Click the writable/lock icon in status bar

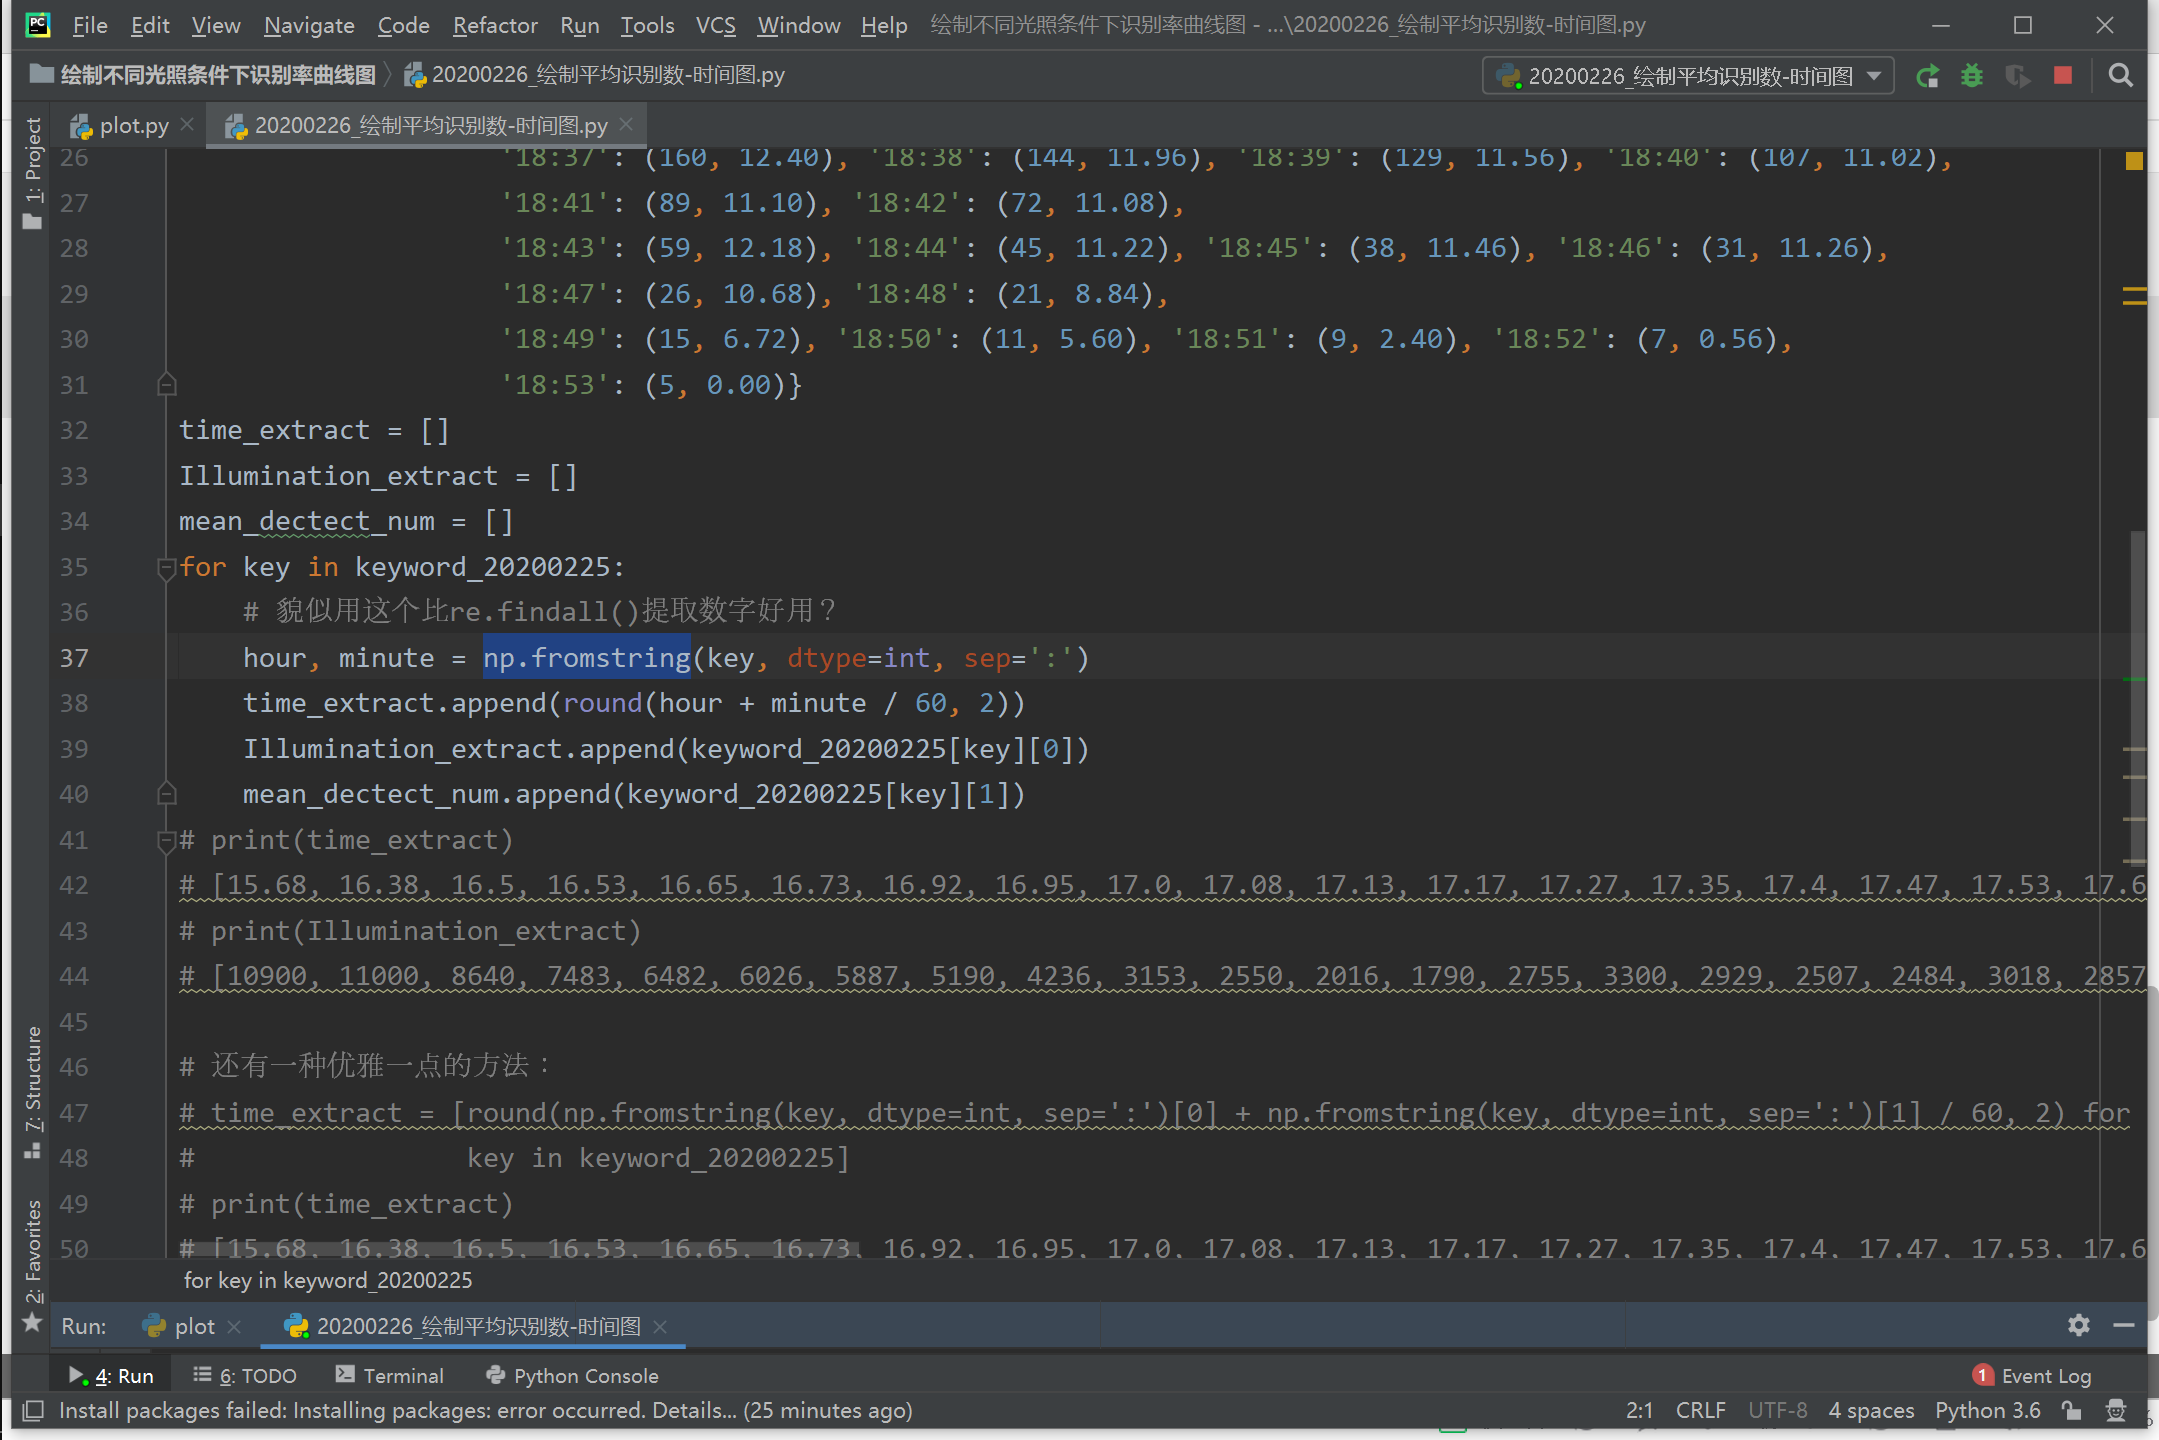click(x=2069, y=1410)
